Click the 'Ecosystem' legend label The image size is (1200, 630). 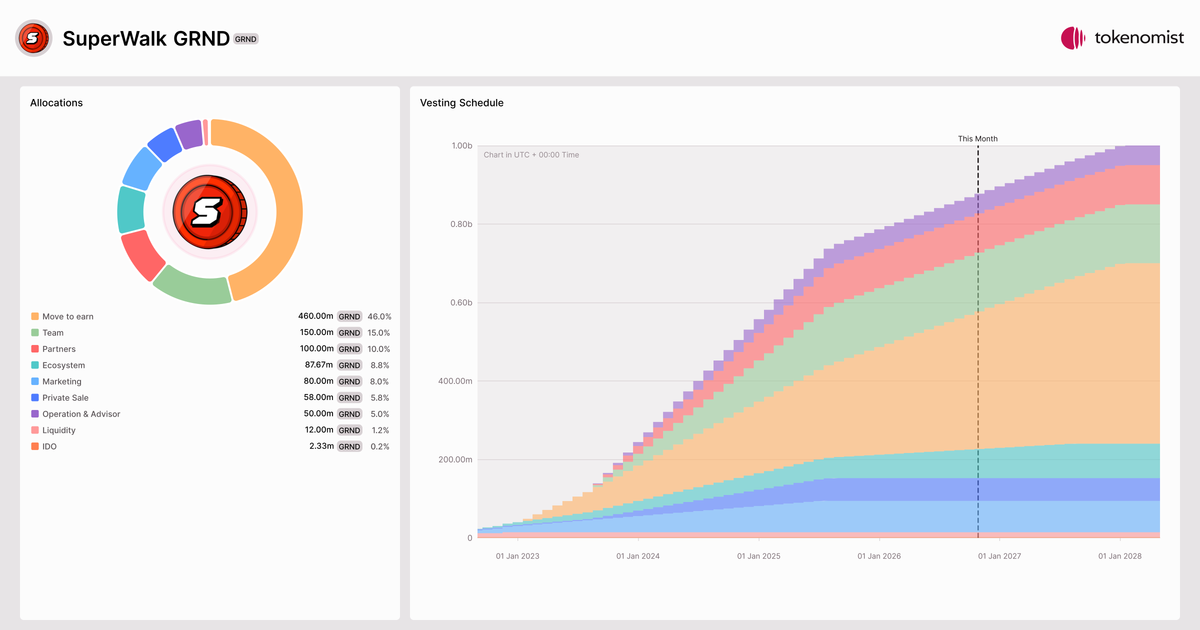click(x=63, y=365)
